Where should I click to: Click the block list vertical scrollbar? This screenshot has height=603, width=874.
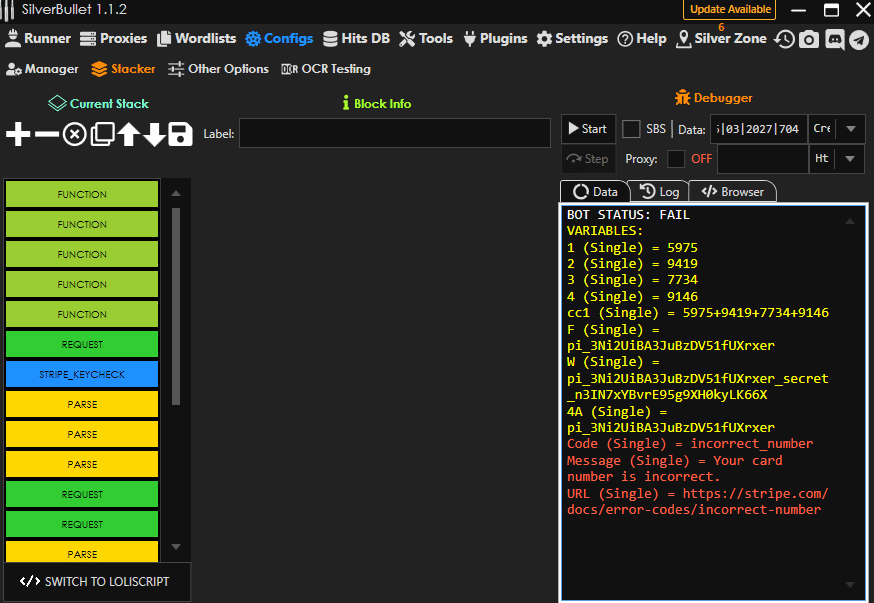(x=176, y=305)
